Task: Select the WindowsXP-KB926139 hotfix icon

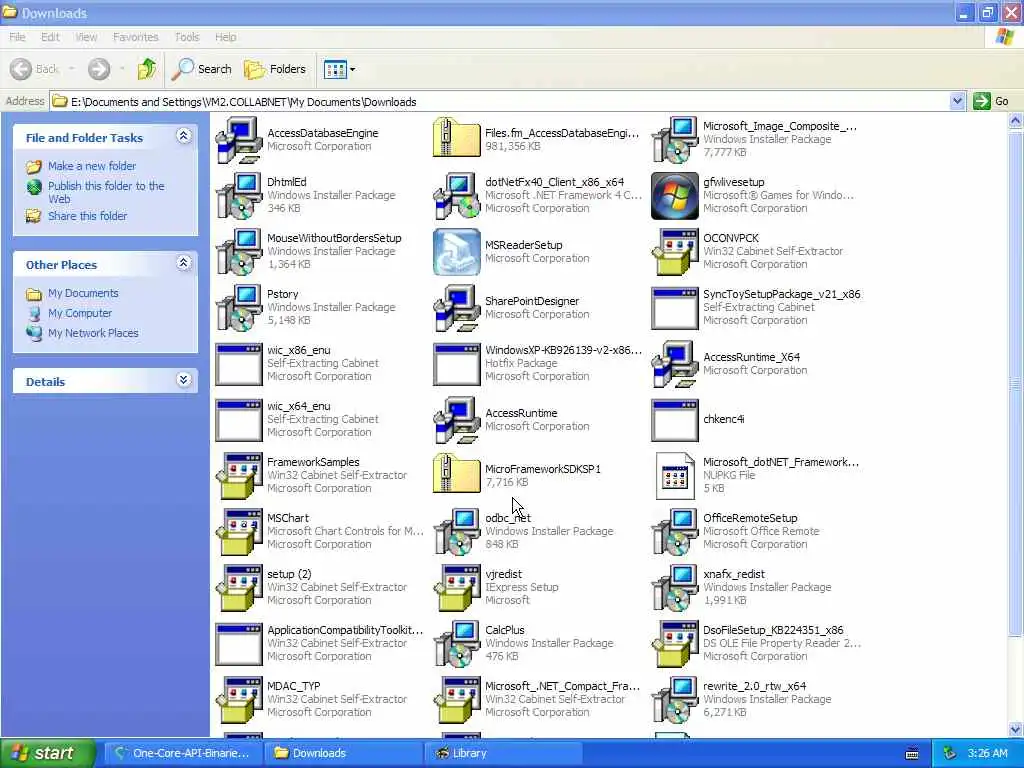Action: 456,364
